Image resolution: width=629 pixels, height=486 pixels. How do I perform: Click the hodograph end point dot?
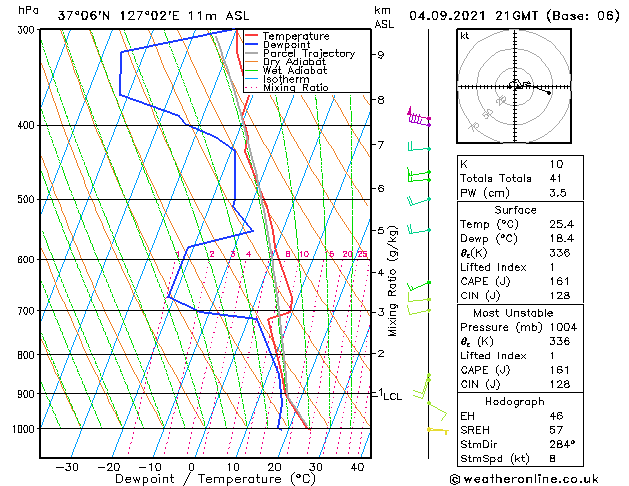pos(549,93)
